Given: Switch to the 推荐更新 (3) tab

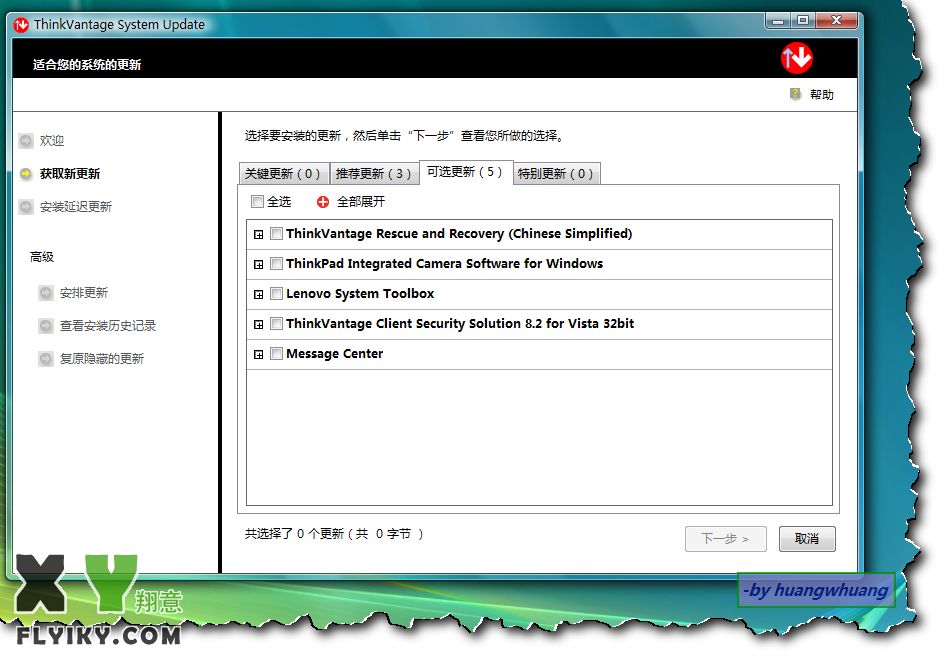Looking at the screenshot, I should click(x=374, y=174).
